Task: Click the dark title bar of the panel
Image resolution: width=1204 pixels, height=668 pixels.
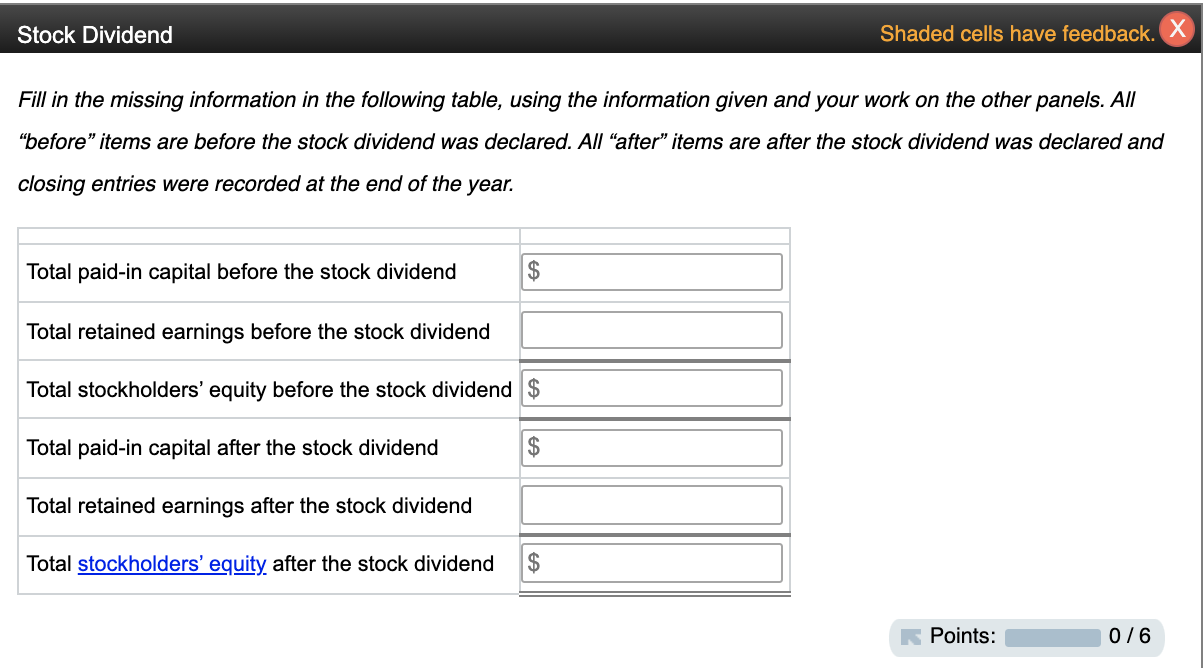Action: [x=600, y=35]
